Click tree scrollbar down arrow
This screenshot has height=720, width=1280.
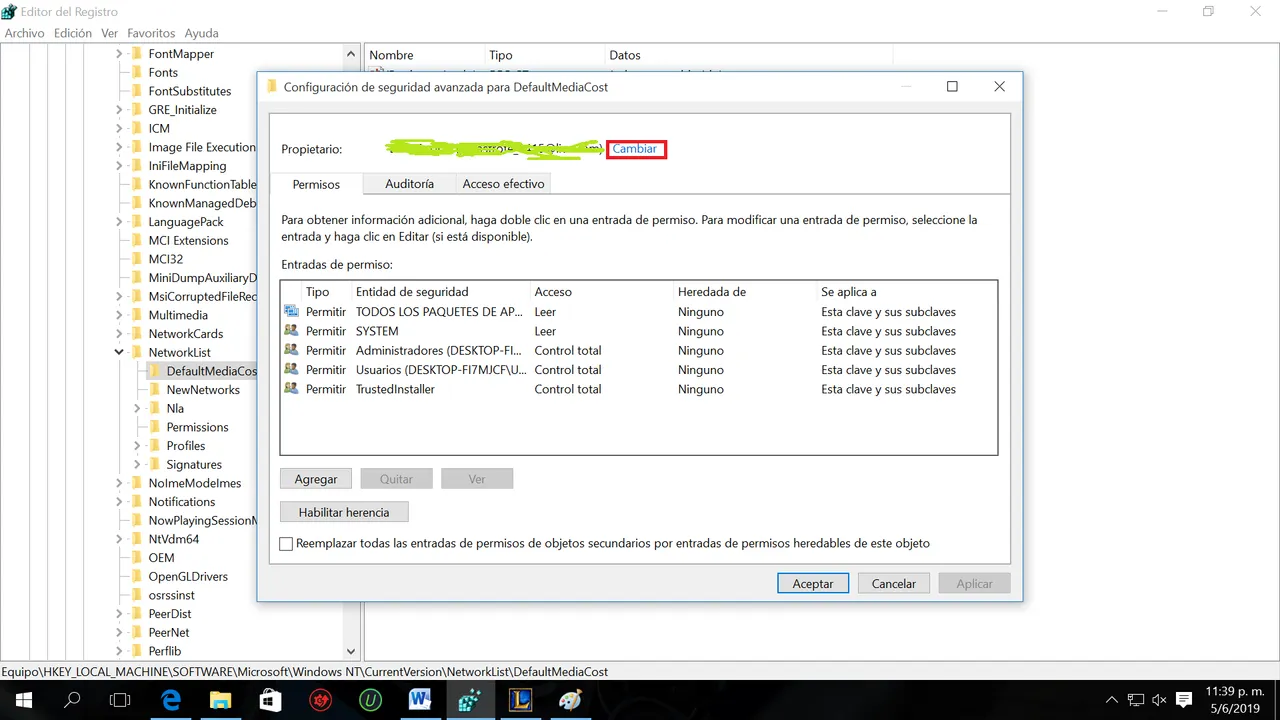click(350, 651)
